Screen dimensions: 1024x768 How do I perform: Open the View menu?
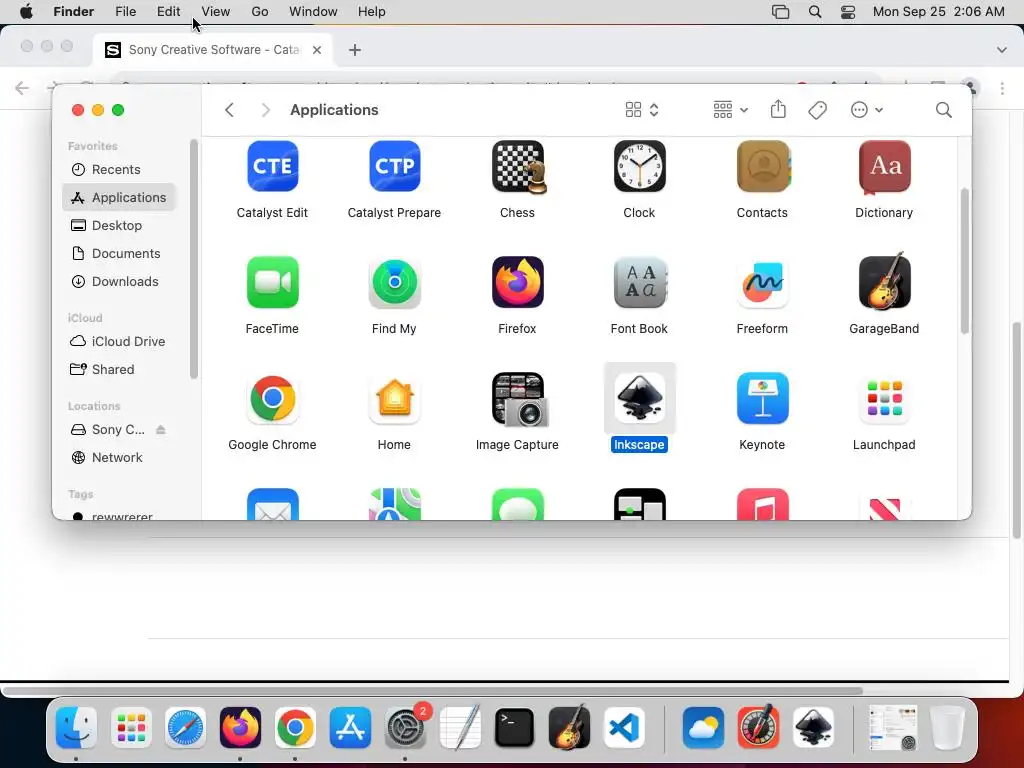(x=216, y=12)
